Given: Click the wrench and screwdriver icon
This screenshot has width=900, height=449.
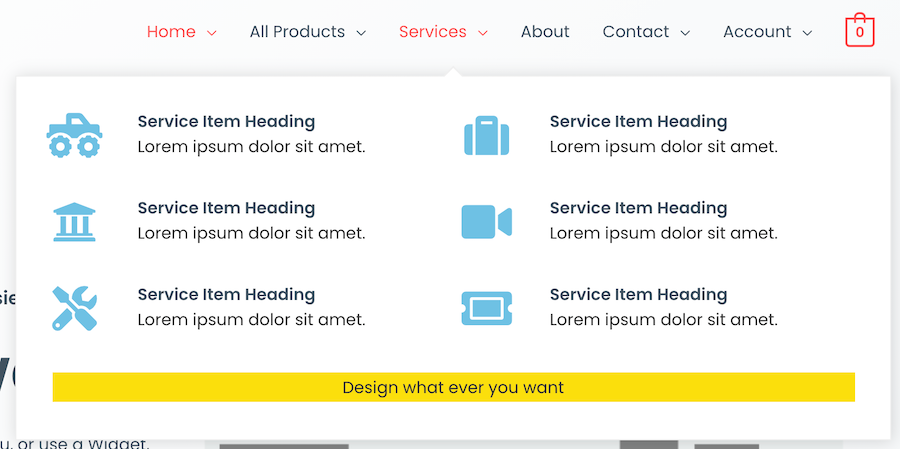Looking at the screenshot, I should click(x=75, y=307).
